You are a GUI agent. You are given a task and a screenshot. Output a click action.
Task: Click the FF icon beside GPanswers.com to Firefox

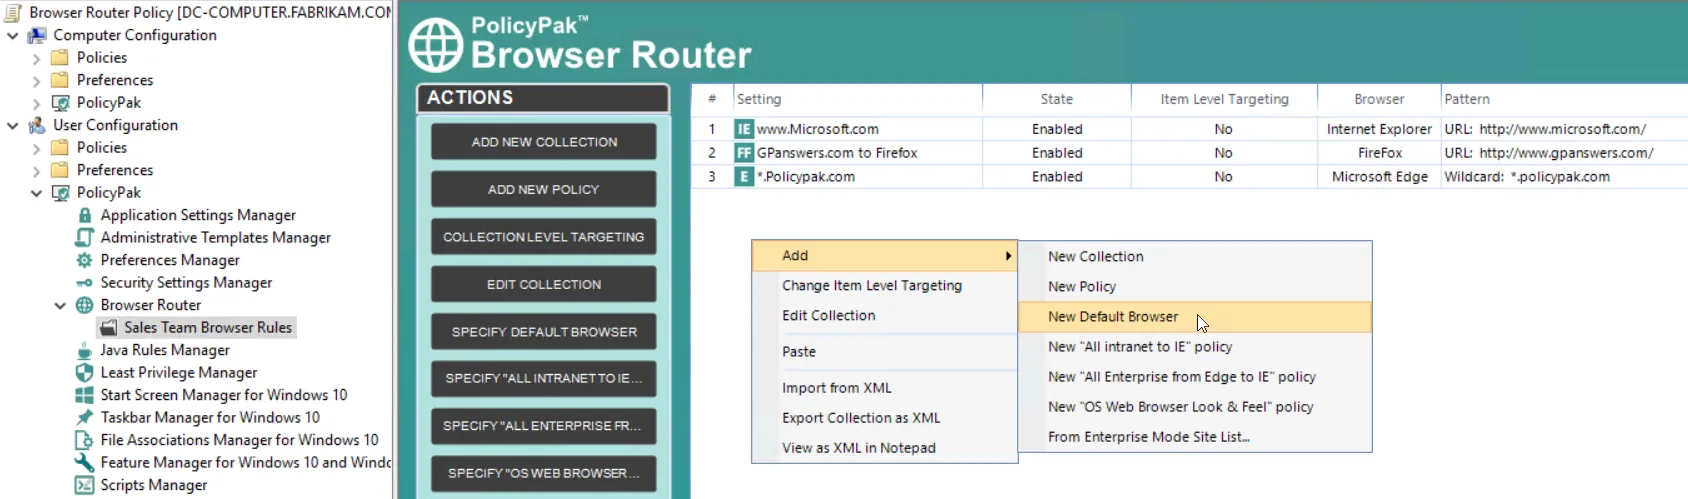coord(744,153)
